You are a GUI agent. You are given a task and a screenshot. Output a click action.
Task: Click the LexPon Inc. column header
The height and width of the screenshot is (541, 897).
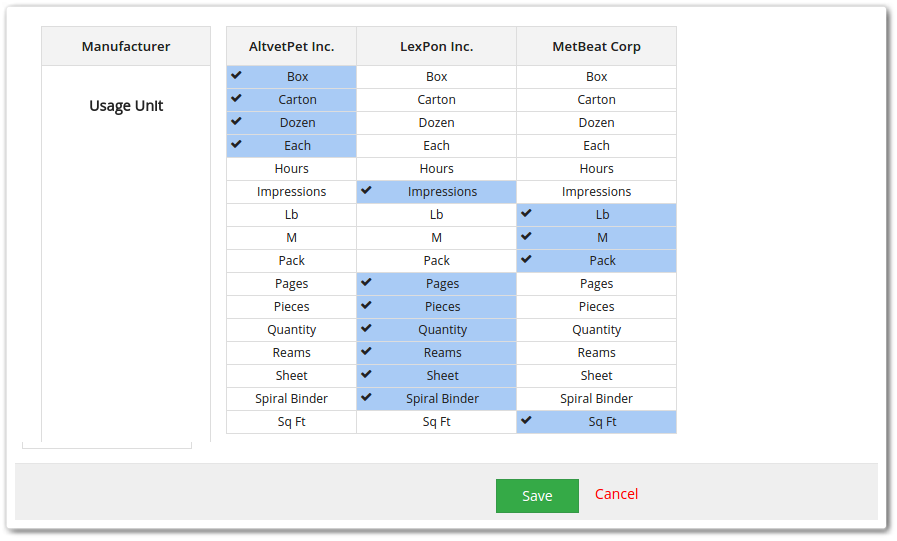coord(436,46)
